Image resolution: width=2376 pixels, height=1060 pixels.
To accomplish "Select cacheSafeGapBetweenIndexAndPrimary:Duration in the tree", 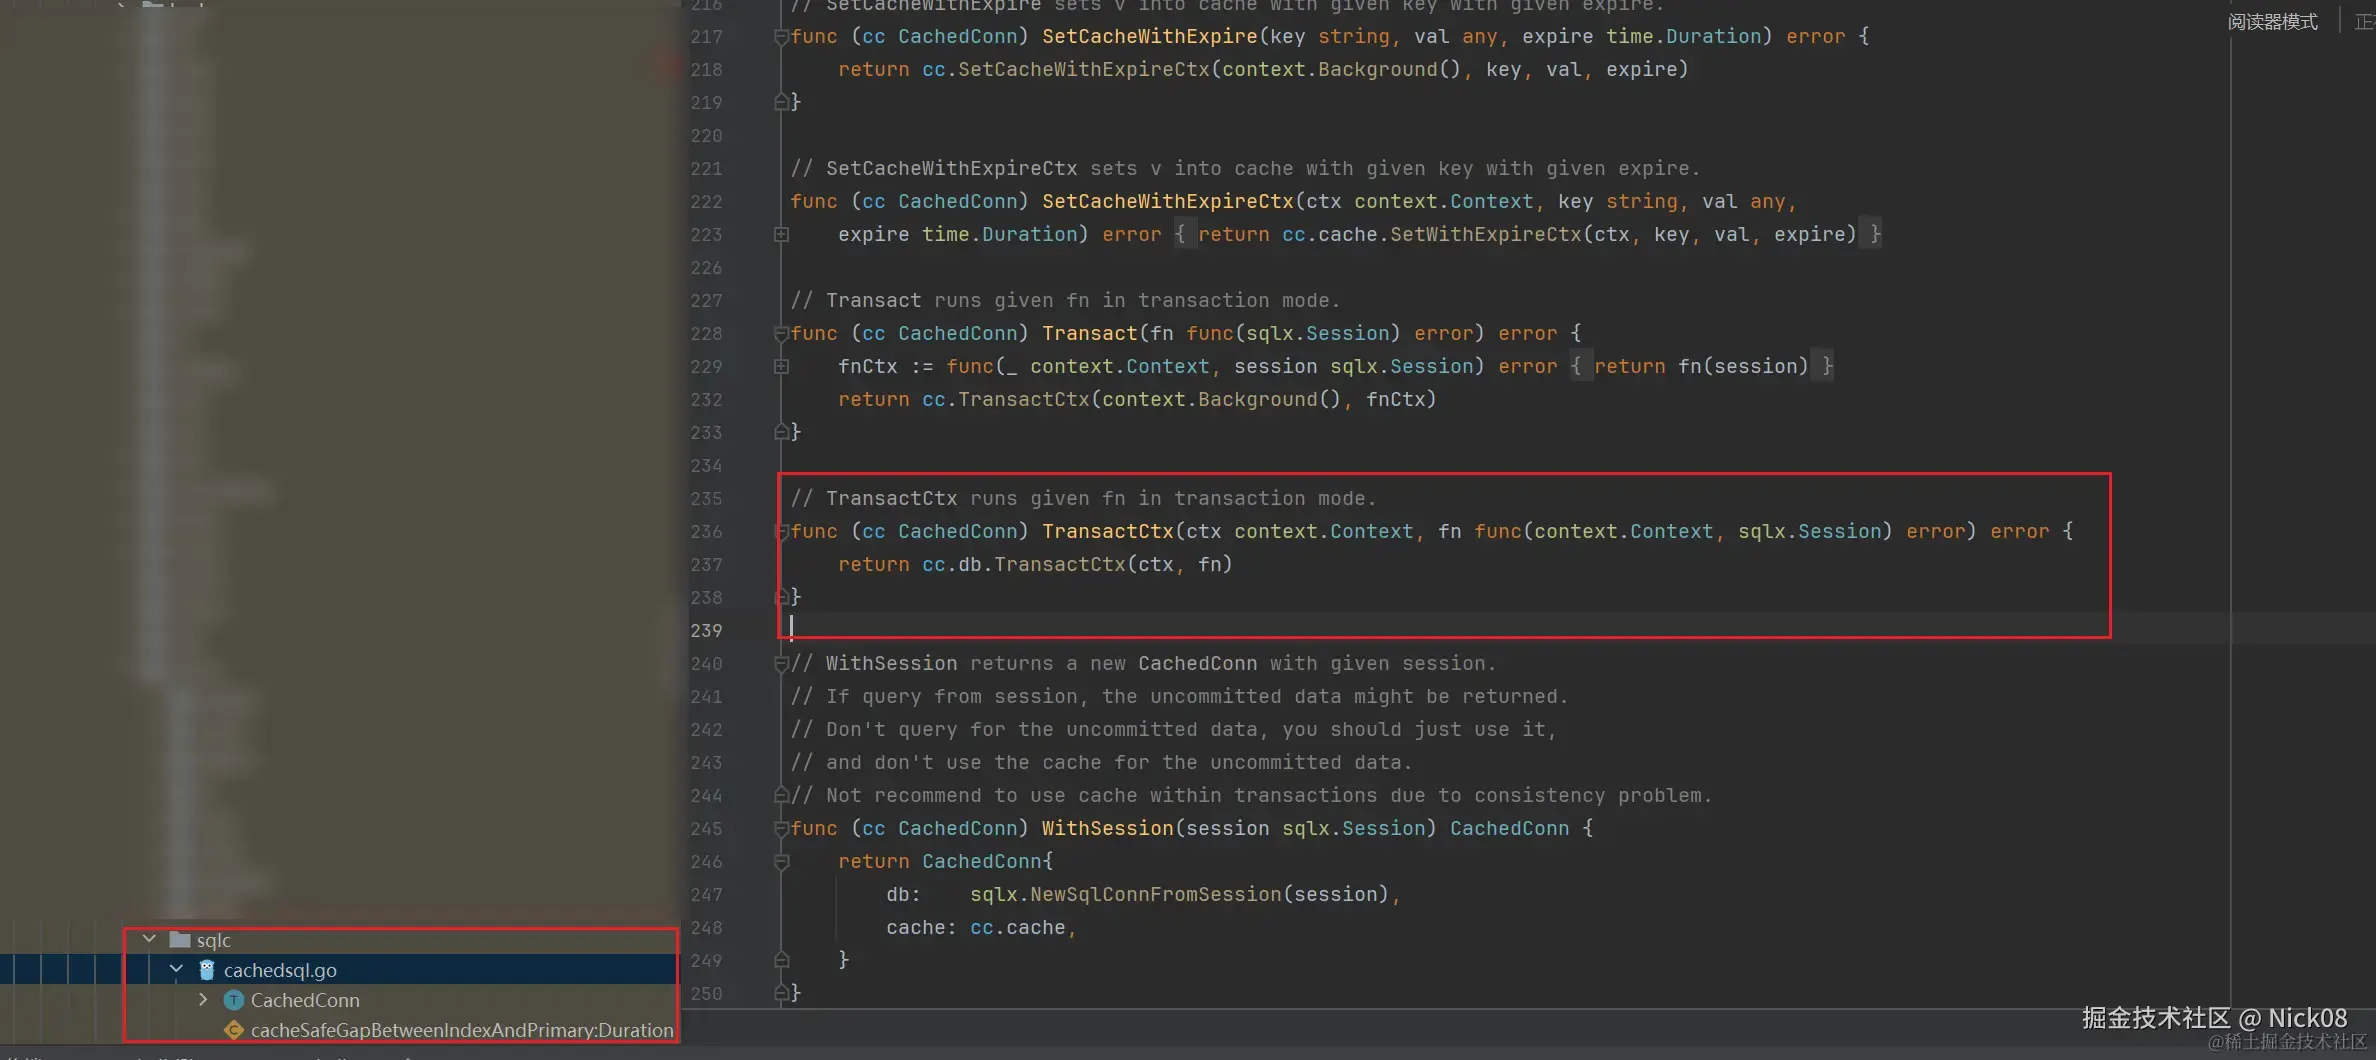I will pyautogui.click(x=462, y=1030).
